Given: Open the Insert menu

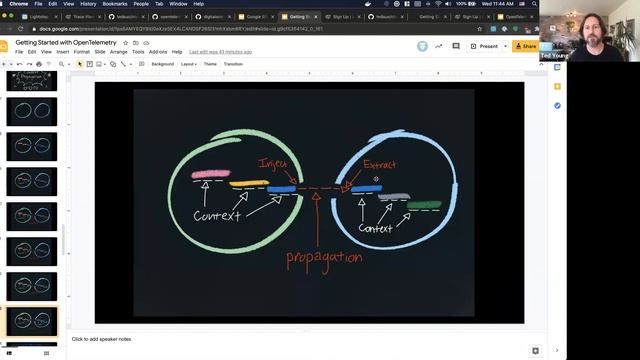Looking at the screenshot, I should tap(62, 52).
